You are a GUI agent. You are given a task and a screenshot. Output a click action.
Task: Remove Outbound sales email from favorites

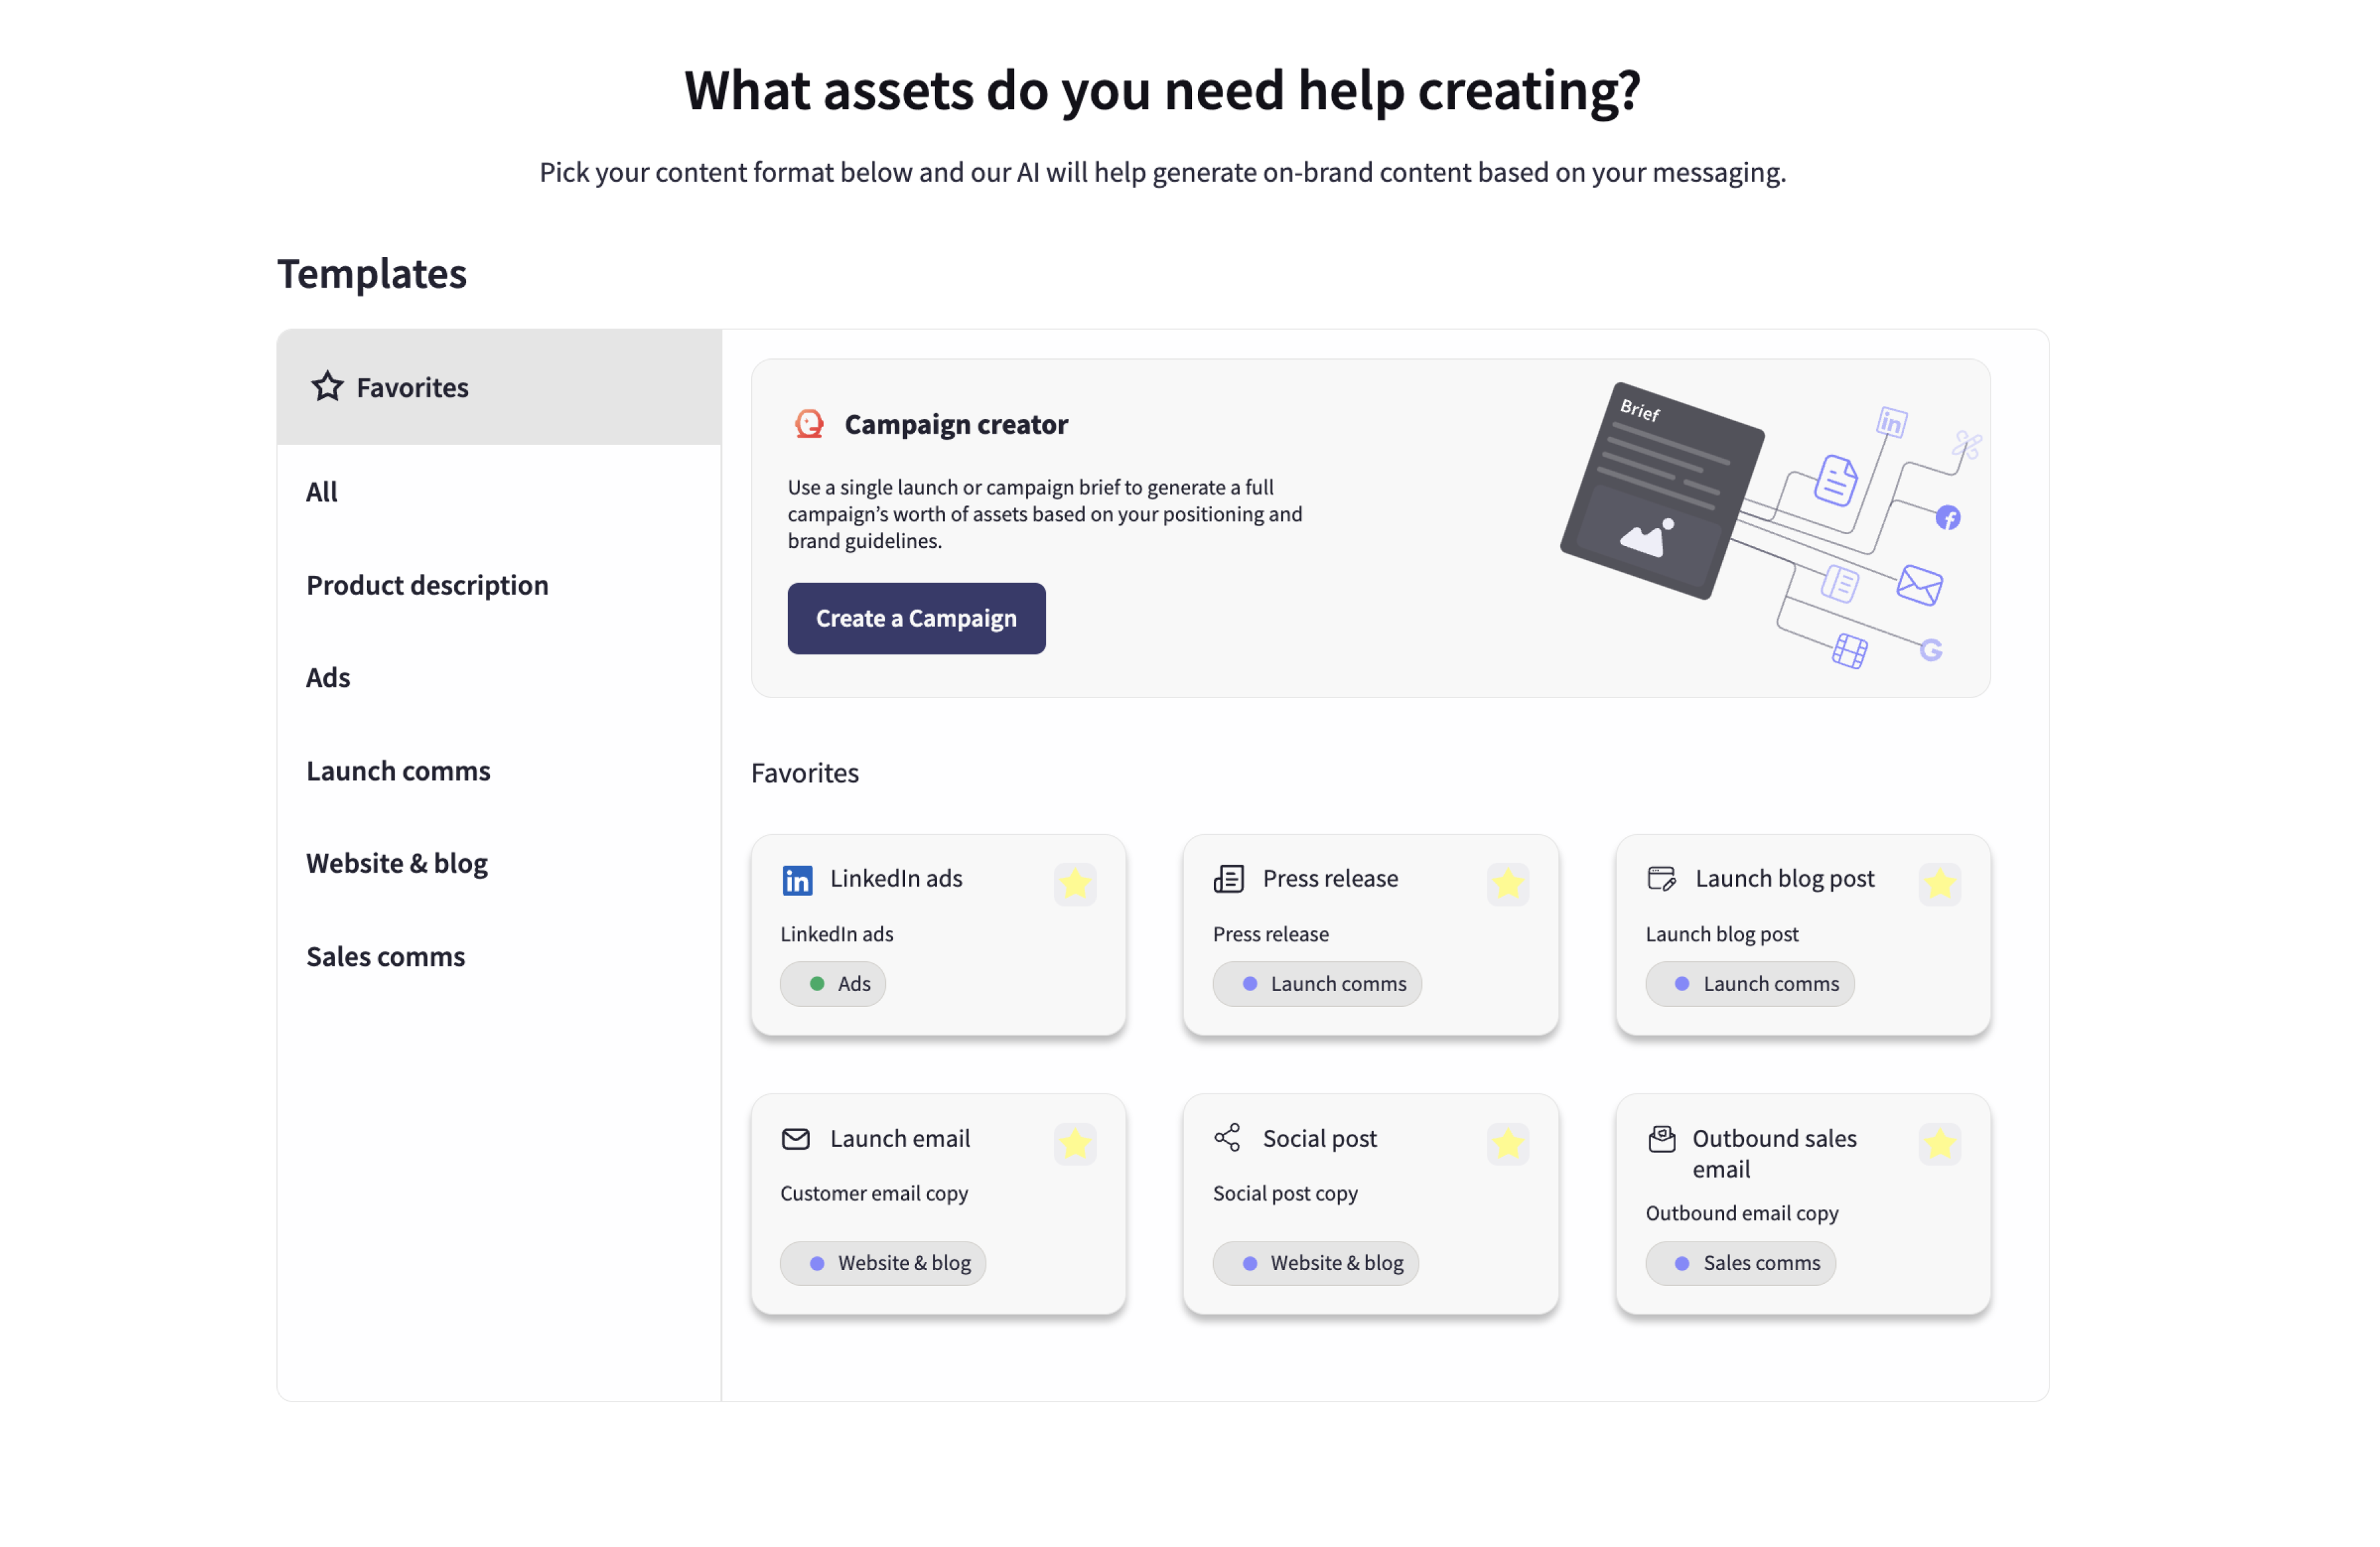point(1940,1144)
